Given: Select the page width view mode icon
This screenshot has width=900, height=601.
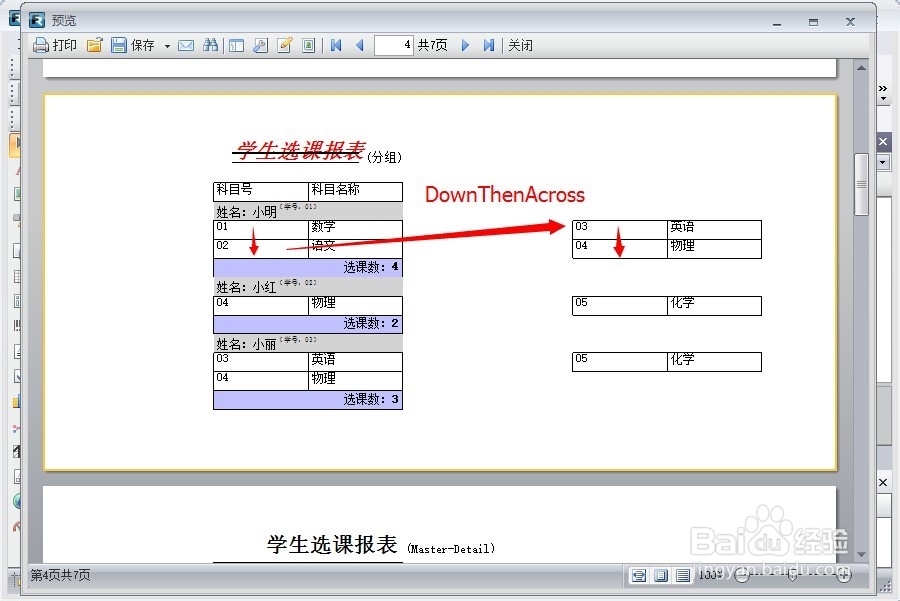Looking at the screenshot, I should click(x=639, y=575).
